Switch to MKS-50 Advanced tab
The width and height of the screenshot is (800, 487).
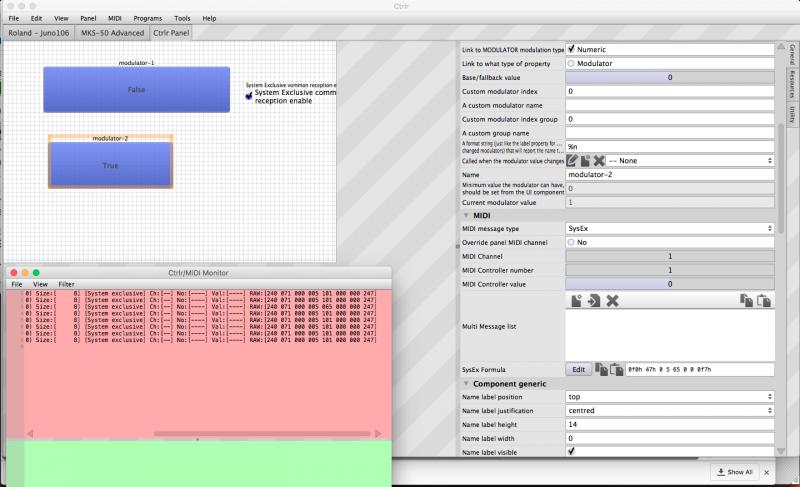pos(112,33)
